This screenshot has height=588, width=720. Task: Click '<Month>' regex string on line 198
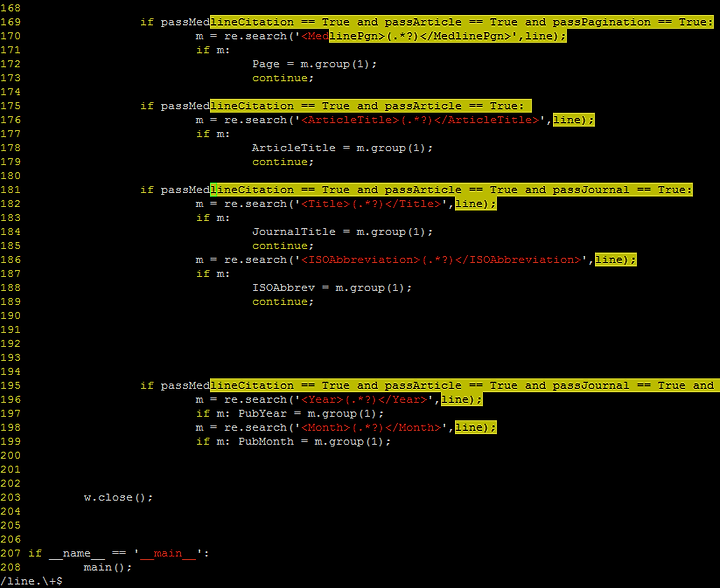pos(371,428)
